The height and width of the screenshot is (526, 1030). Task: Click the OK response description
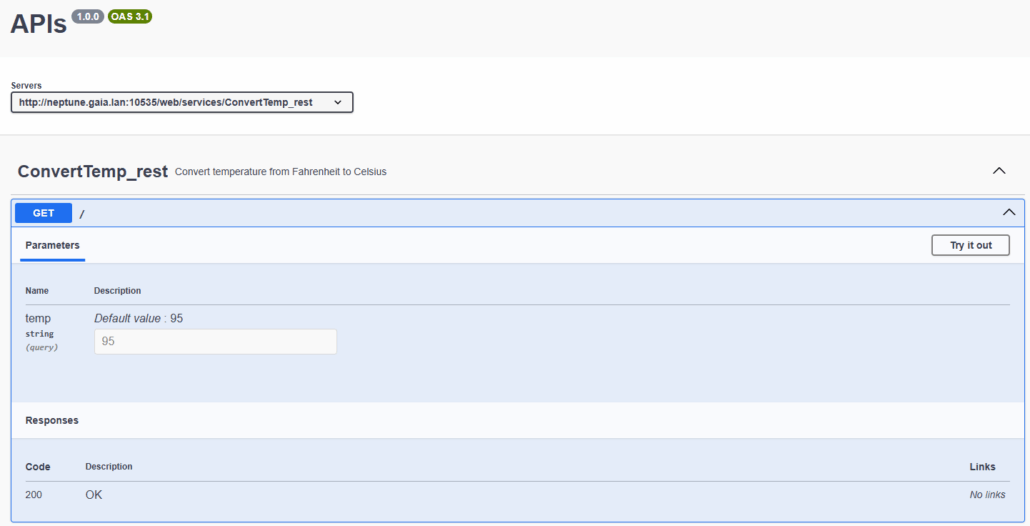pos(94,495)
